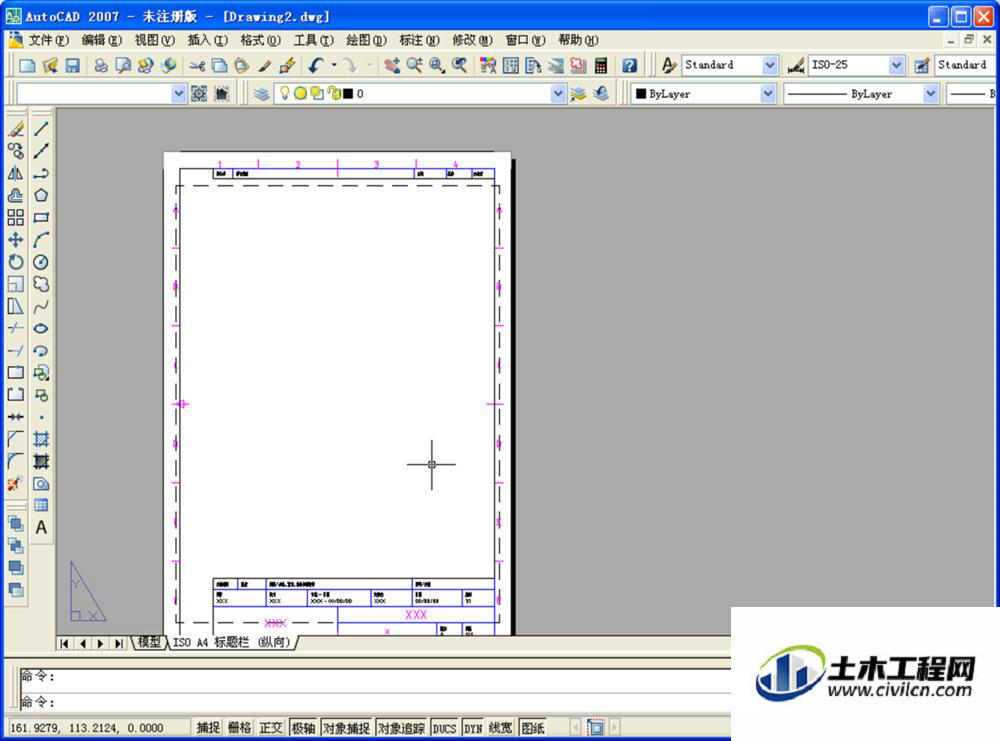Screen dimensions: 1000x741
Task: Select the Spline curve tool
Action: (41, 307)
